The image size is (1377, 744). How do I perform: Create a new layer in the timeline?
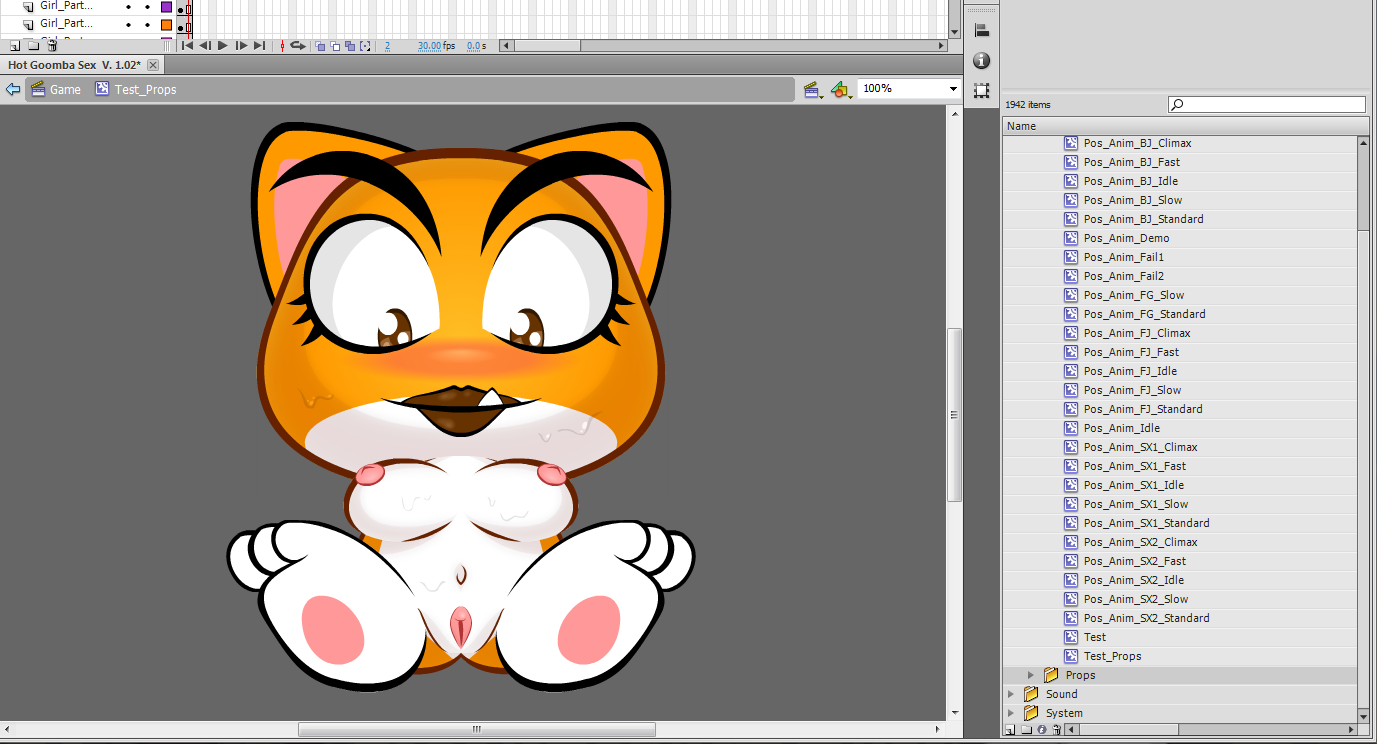[x=15, y=46]
